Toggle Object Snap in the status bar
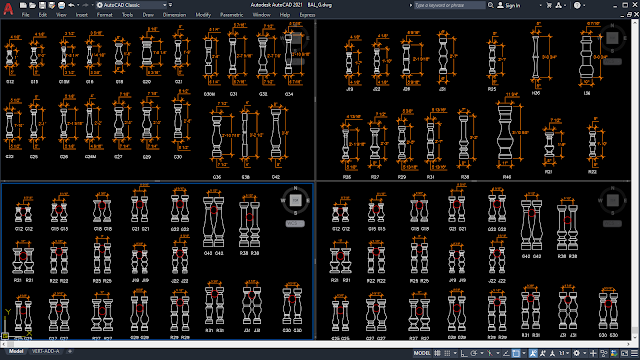Screen dimensions: 640x360 click(516, 353)
